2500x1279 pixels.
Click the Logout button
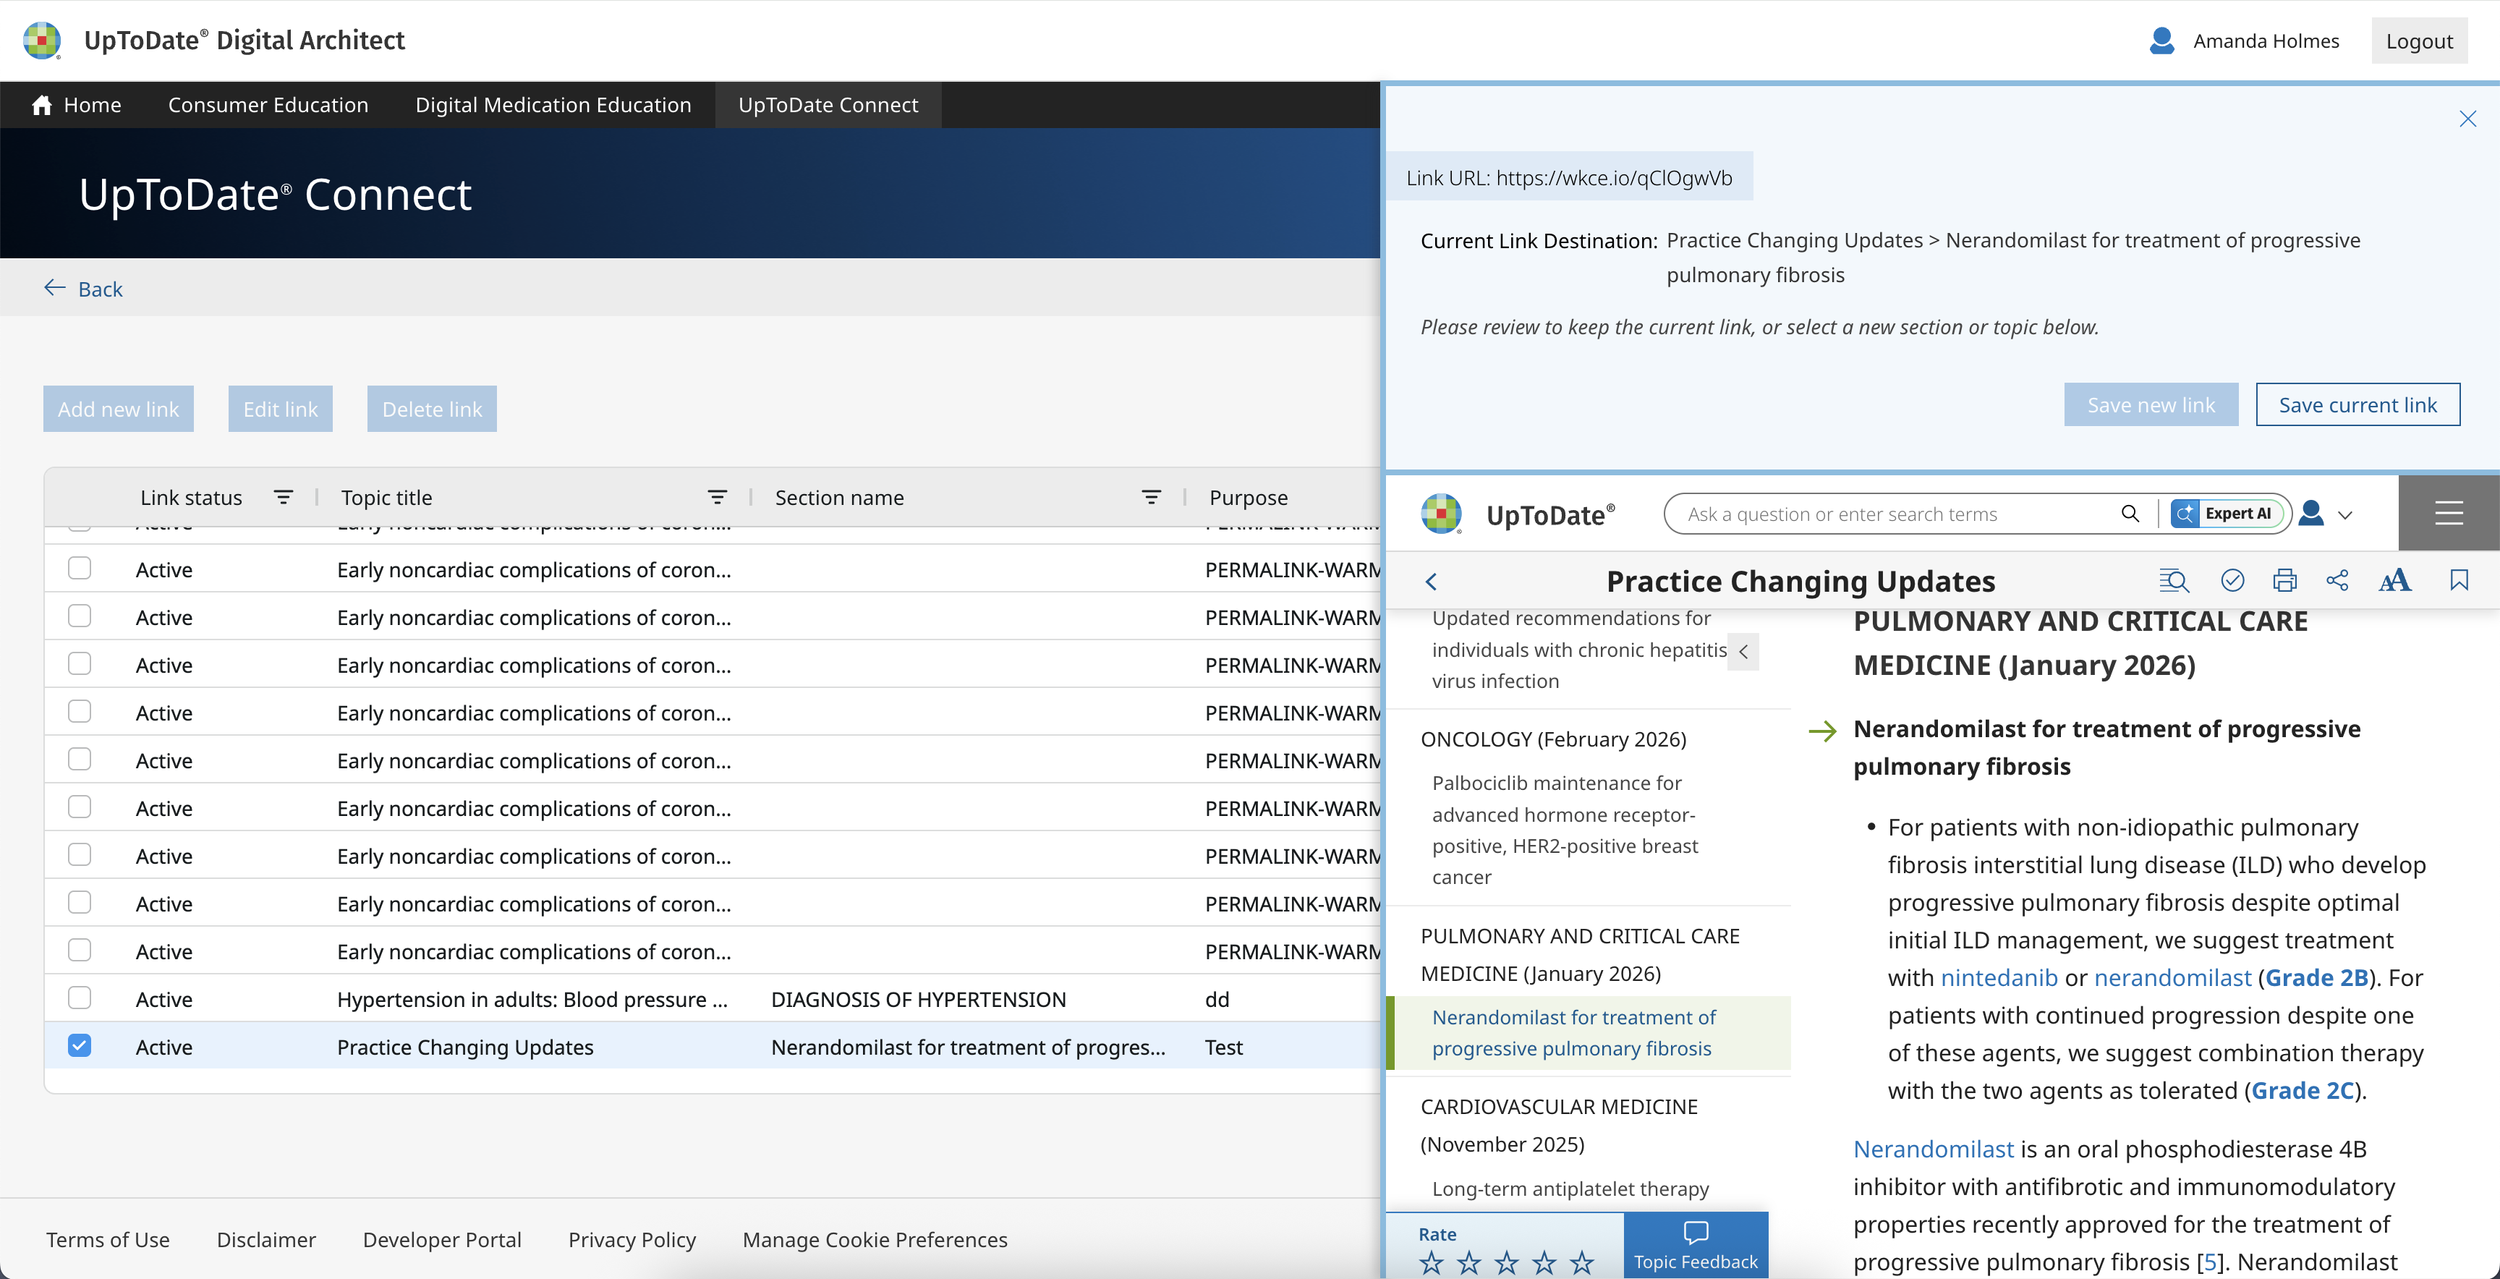(x=2419, y=41)
